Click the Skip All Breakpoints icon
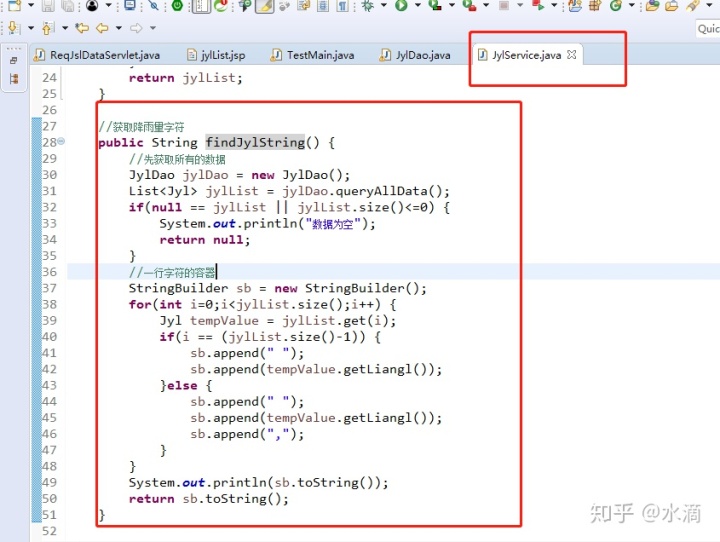This screenshot has height=542, width=720. pos(153,6)
